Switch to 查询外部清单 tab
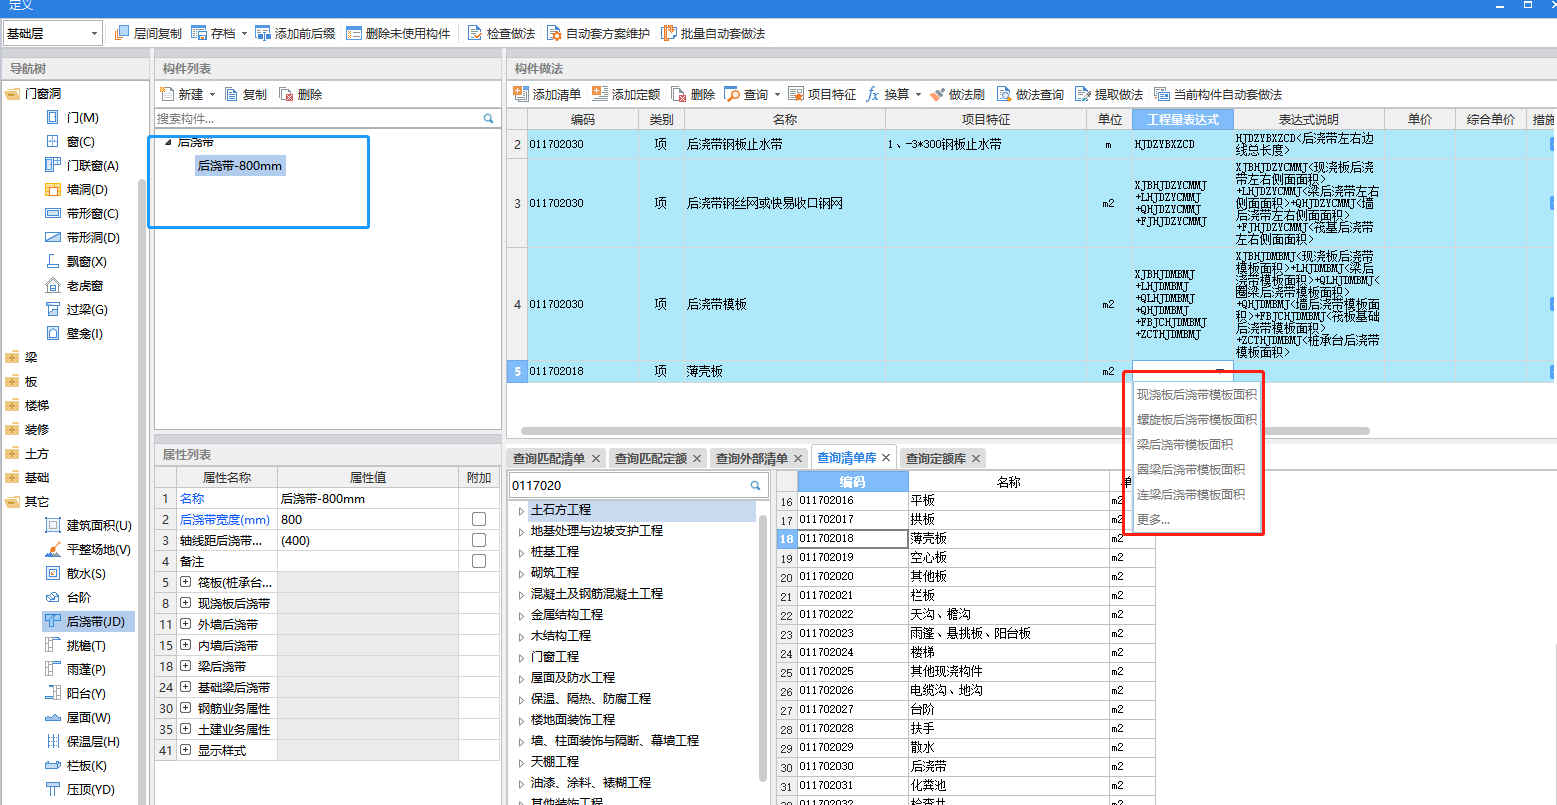 (752, 458)
